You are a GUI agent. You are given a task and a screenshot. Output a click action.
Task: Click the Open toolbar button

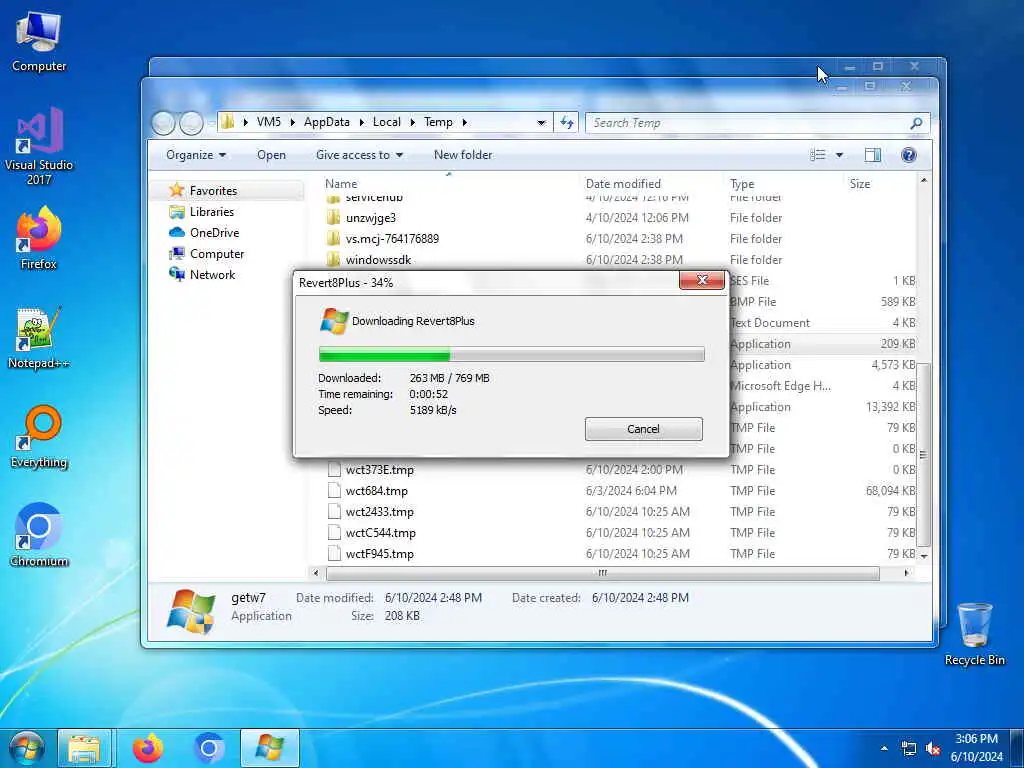(x=271, y=155)
